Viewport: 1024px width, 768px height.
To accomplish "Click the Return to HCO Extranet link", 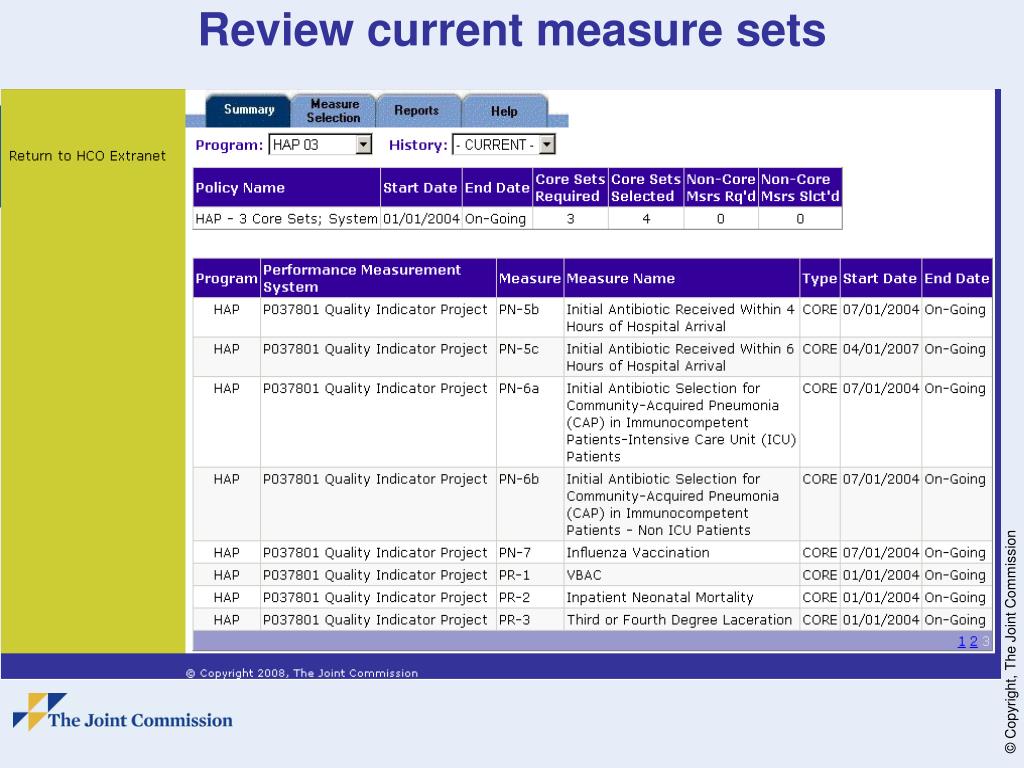I will click(x=88, y=156).
